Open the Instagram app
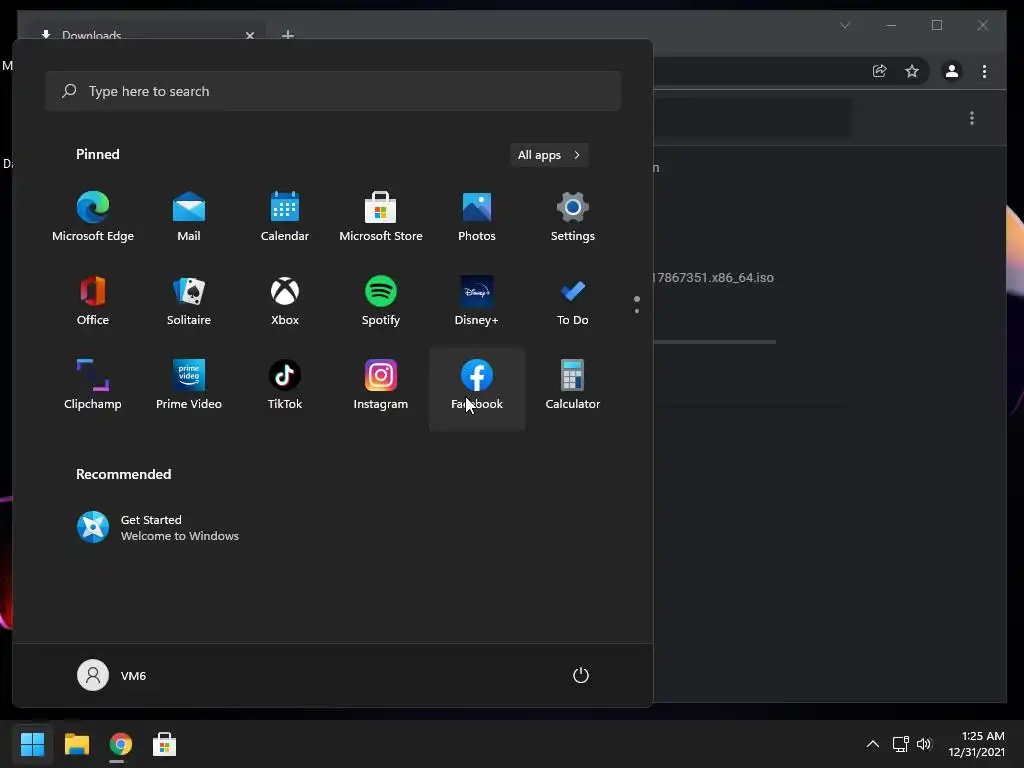The width and height of the screenshot is (1024, 768). click(381, 385)
